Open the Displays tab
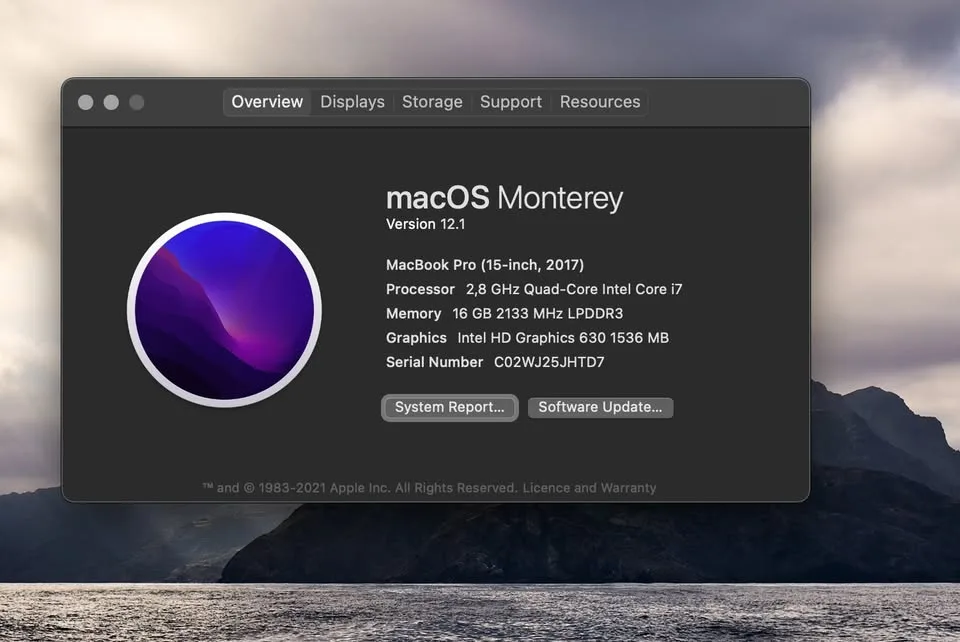Screen dimensions: 960x642 tap(352, 102)
